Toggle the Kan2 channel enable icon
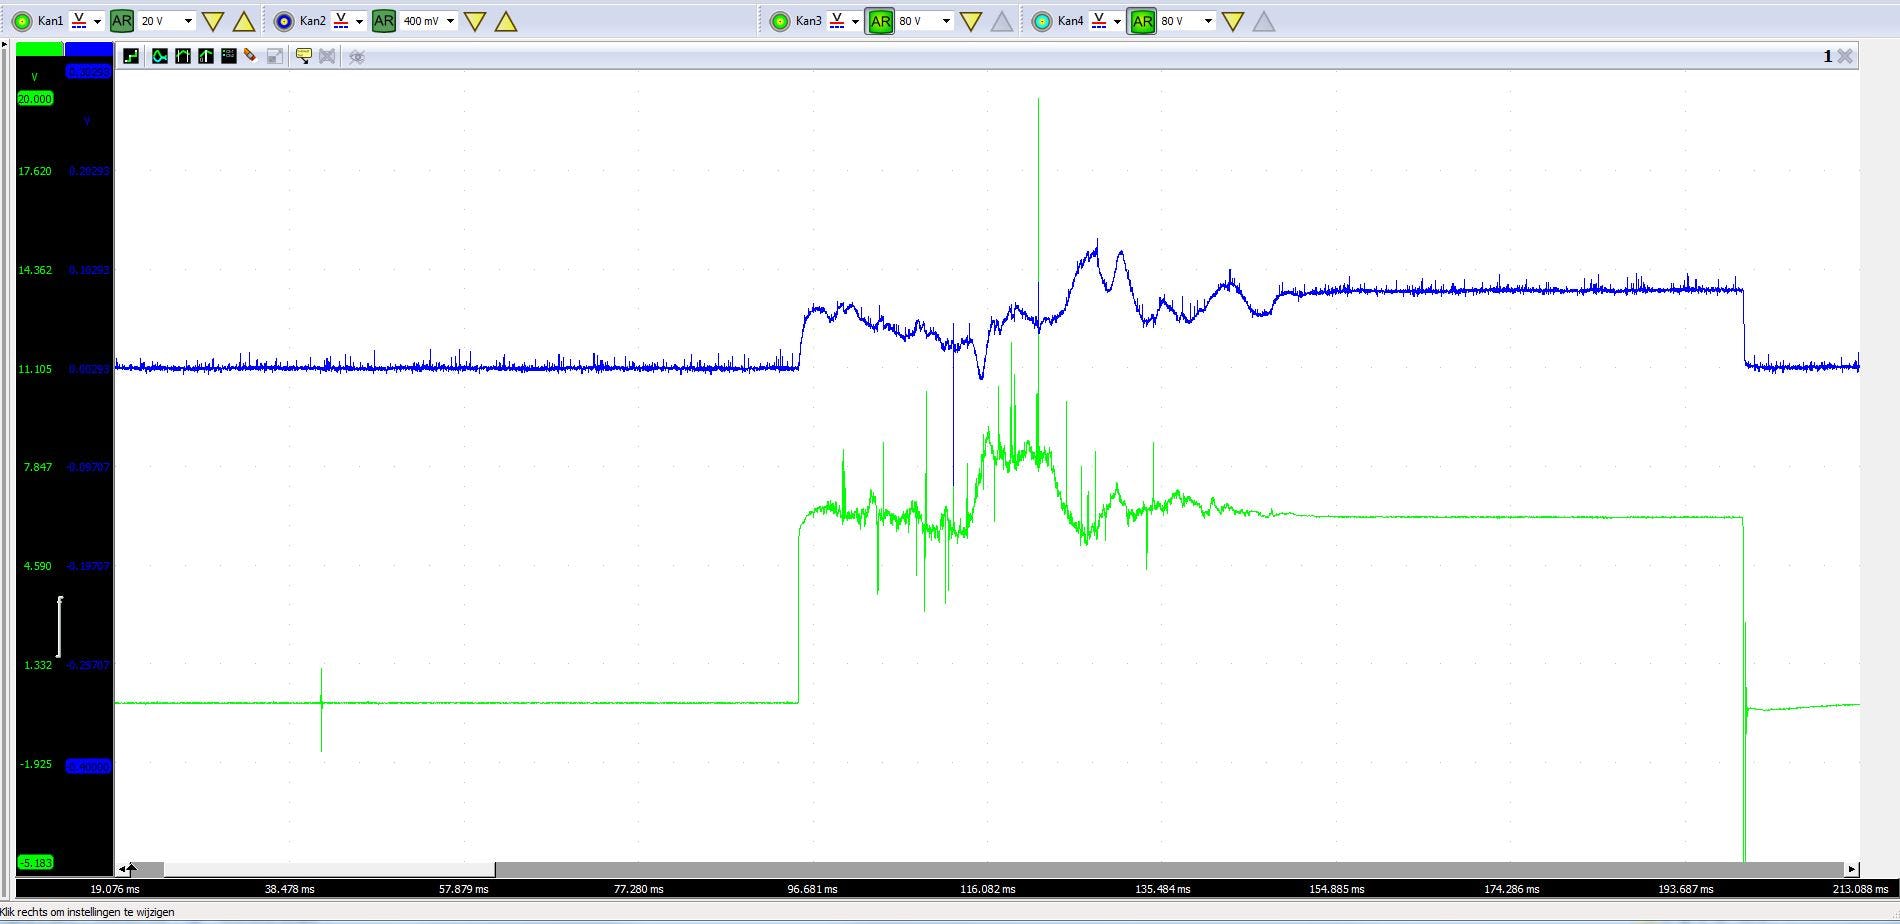Viewport: 1900px width, 924px height. (284, 21)
